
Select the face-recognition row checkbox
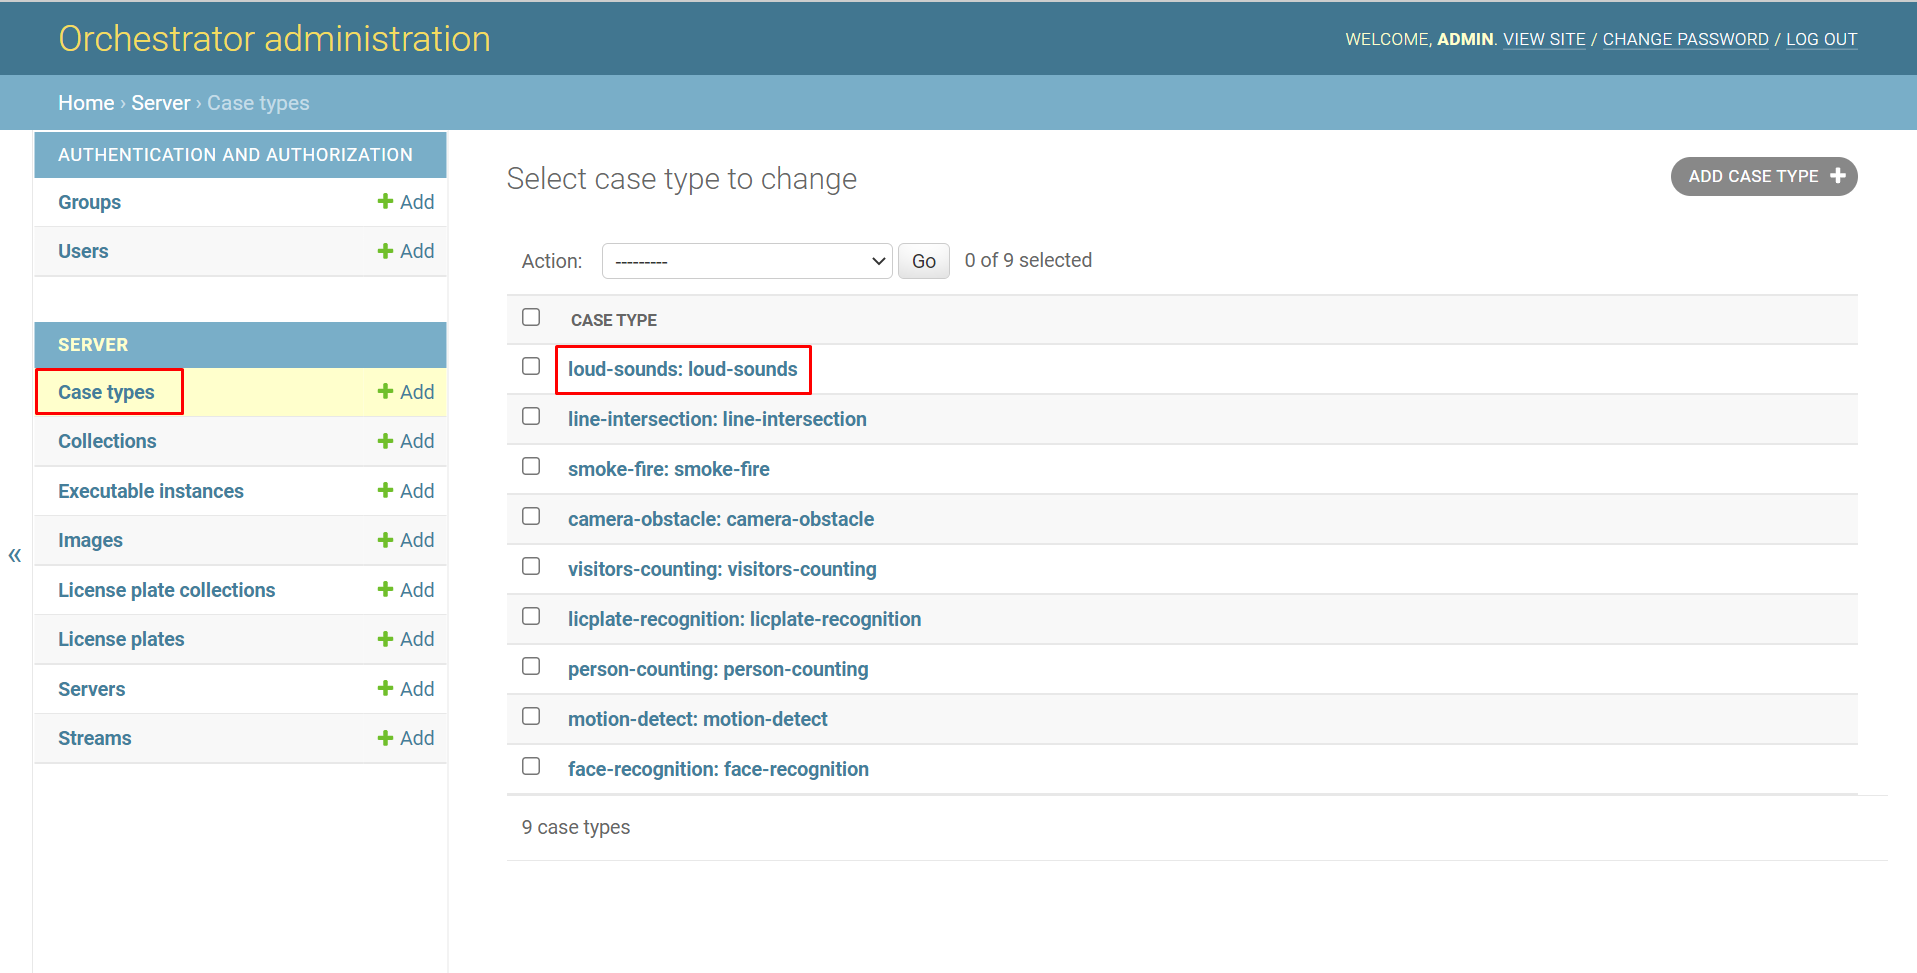pyautogui.click(x=531, y=767)
